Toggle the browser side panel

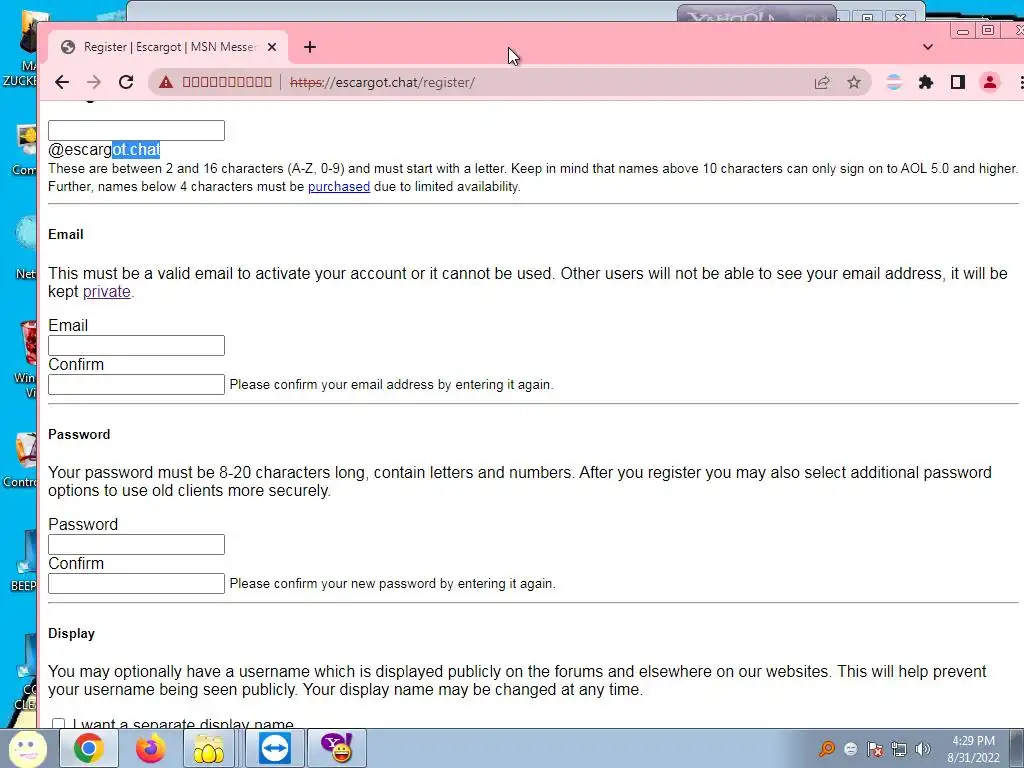tap(957, 82)
